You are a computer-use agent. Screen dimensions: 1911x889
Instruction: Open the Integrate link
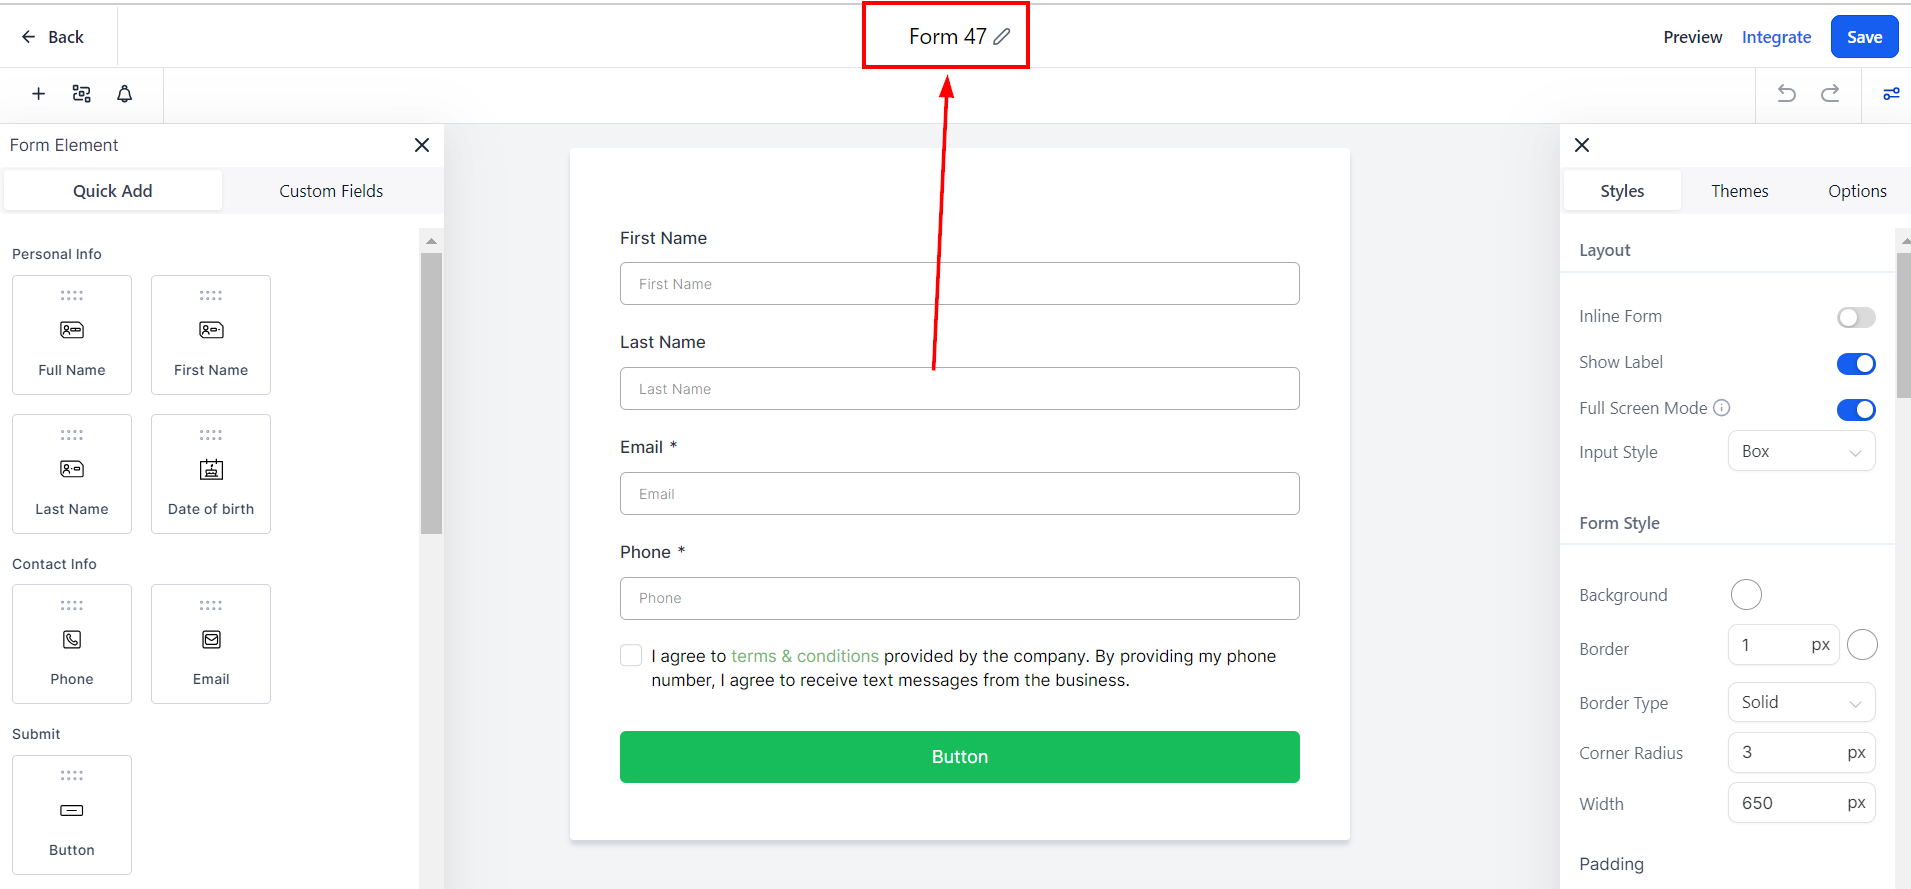[1776, 37]
